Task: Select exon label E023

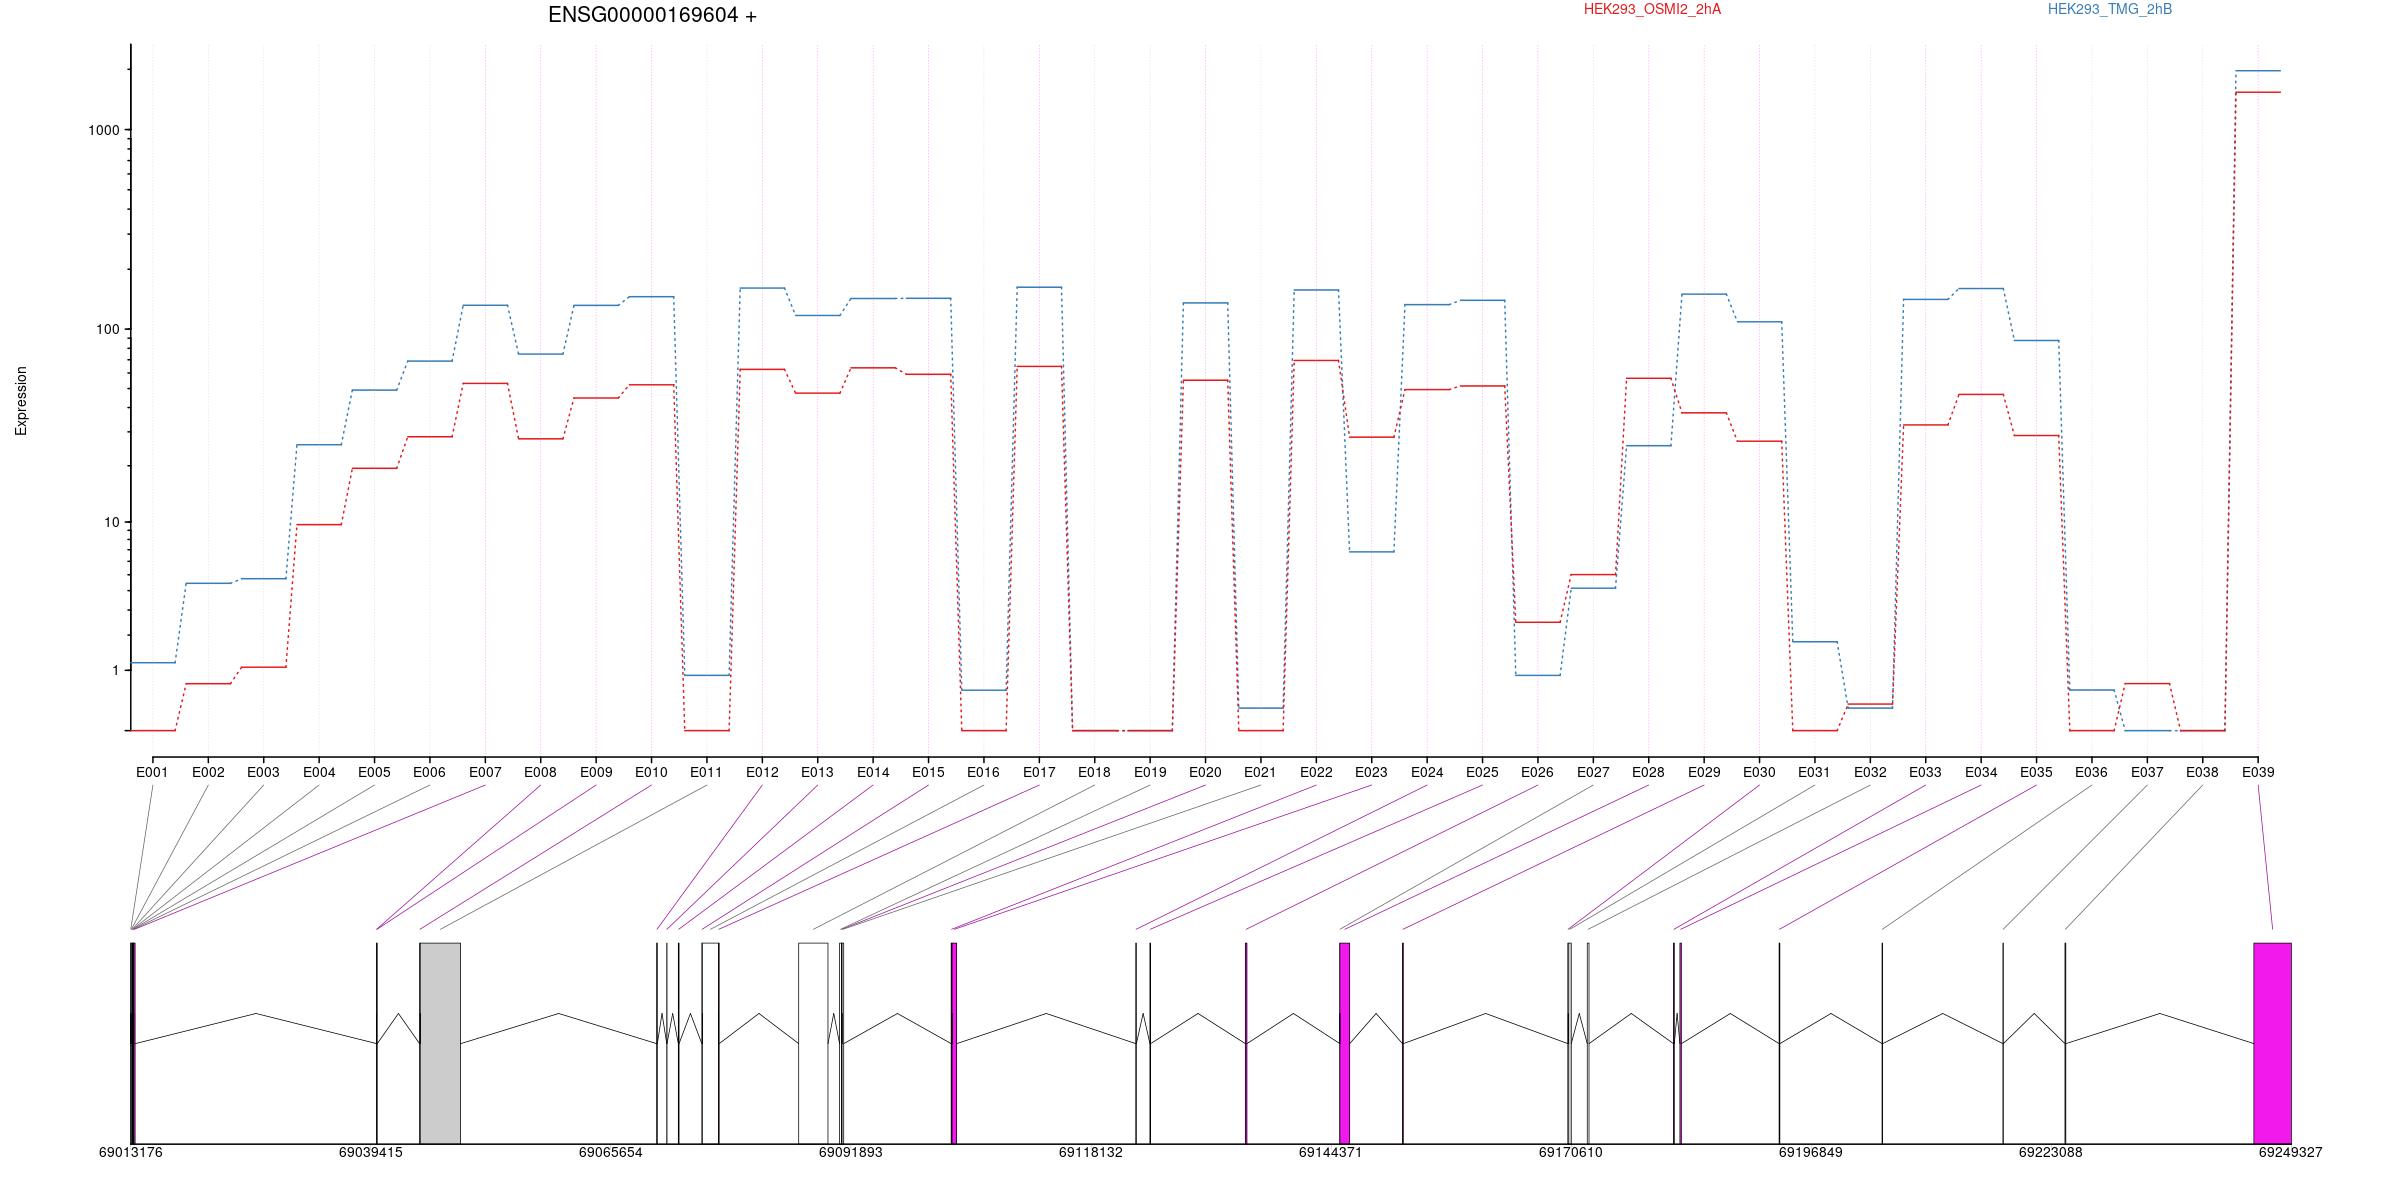Action: point(1371,772)
